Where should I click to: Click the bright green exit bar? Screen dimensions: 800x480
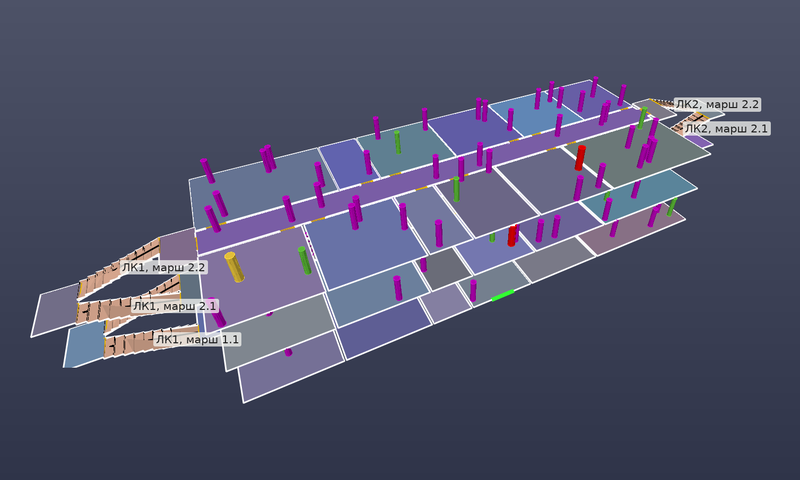click(x=503, y=295)
